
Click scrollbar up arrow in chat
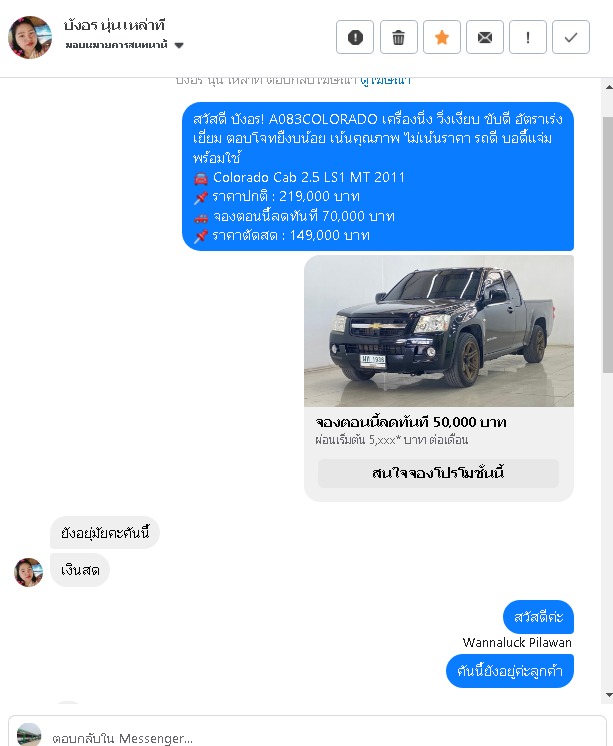[608, 88]
